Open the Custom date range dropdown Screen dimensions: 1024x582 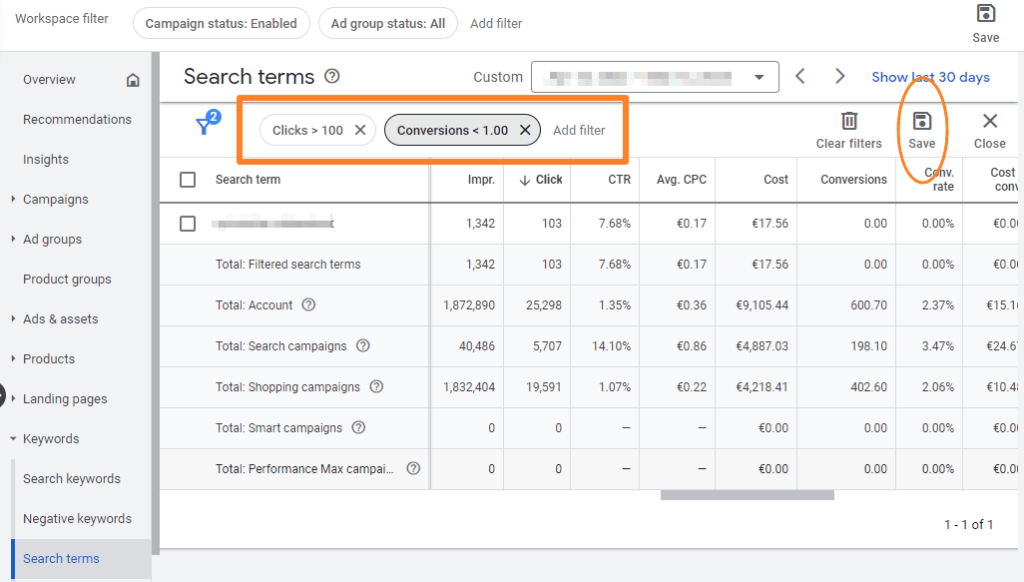654,77
